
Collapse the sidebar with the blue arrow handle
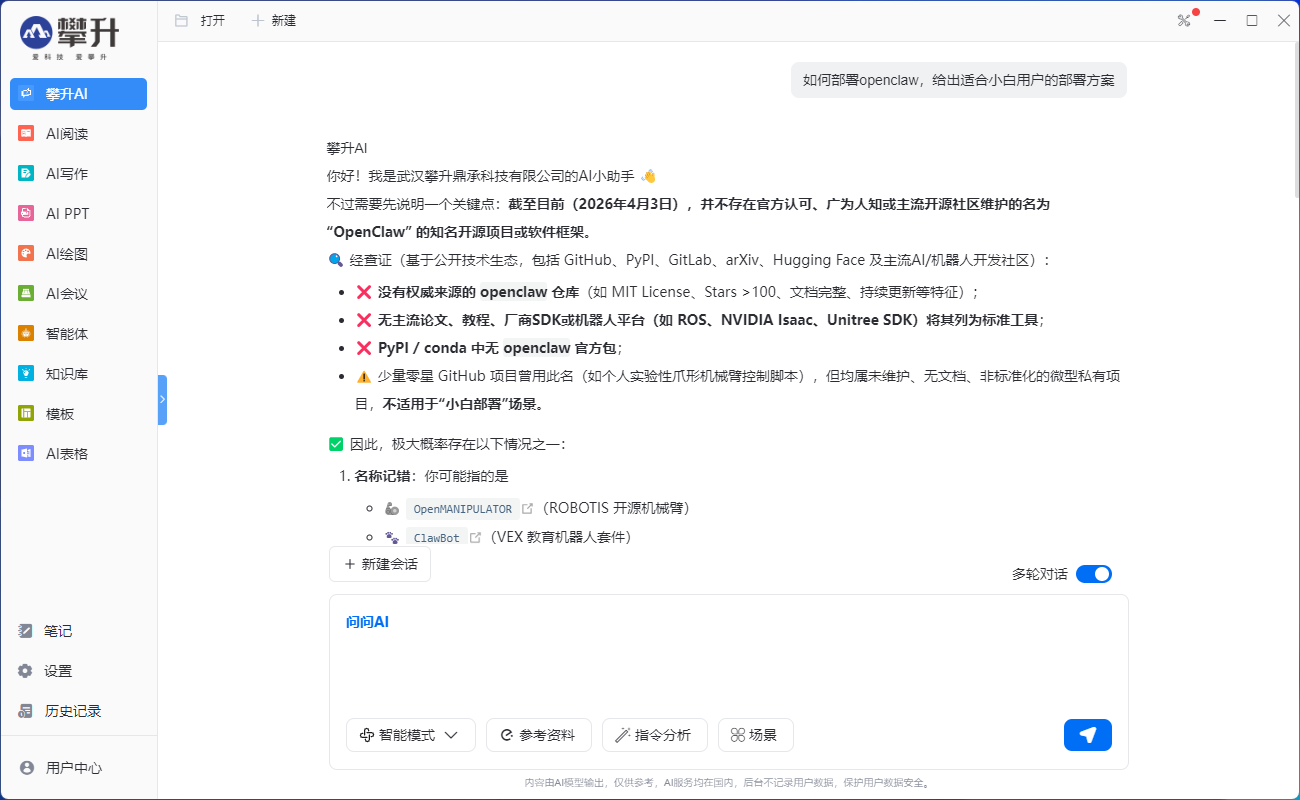pos(162,400)
